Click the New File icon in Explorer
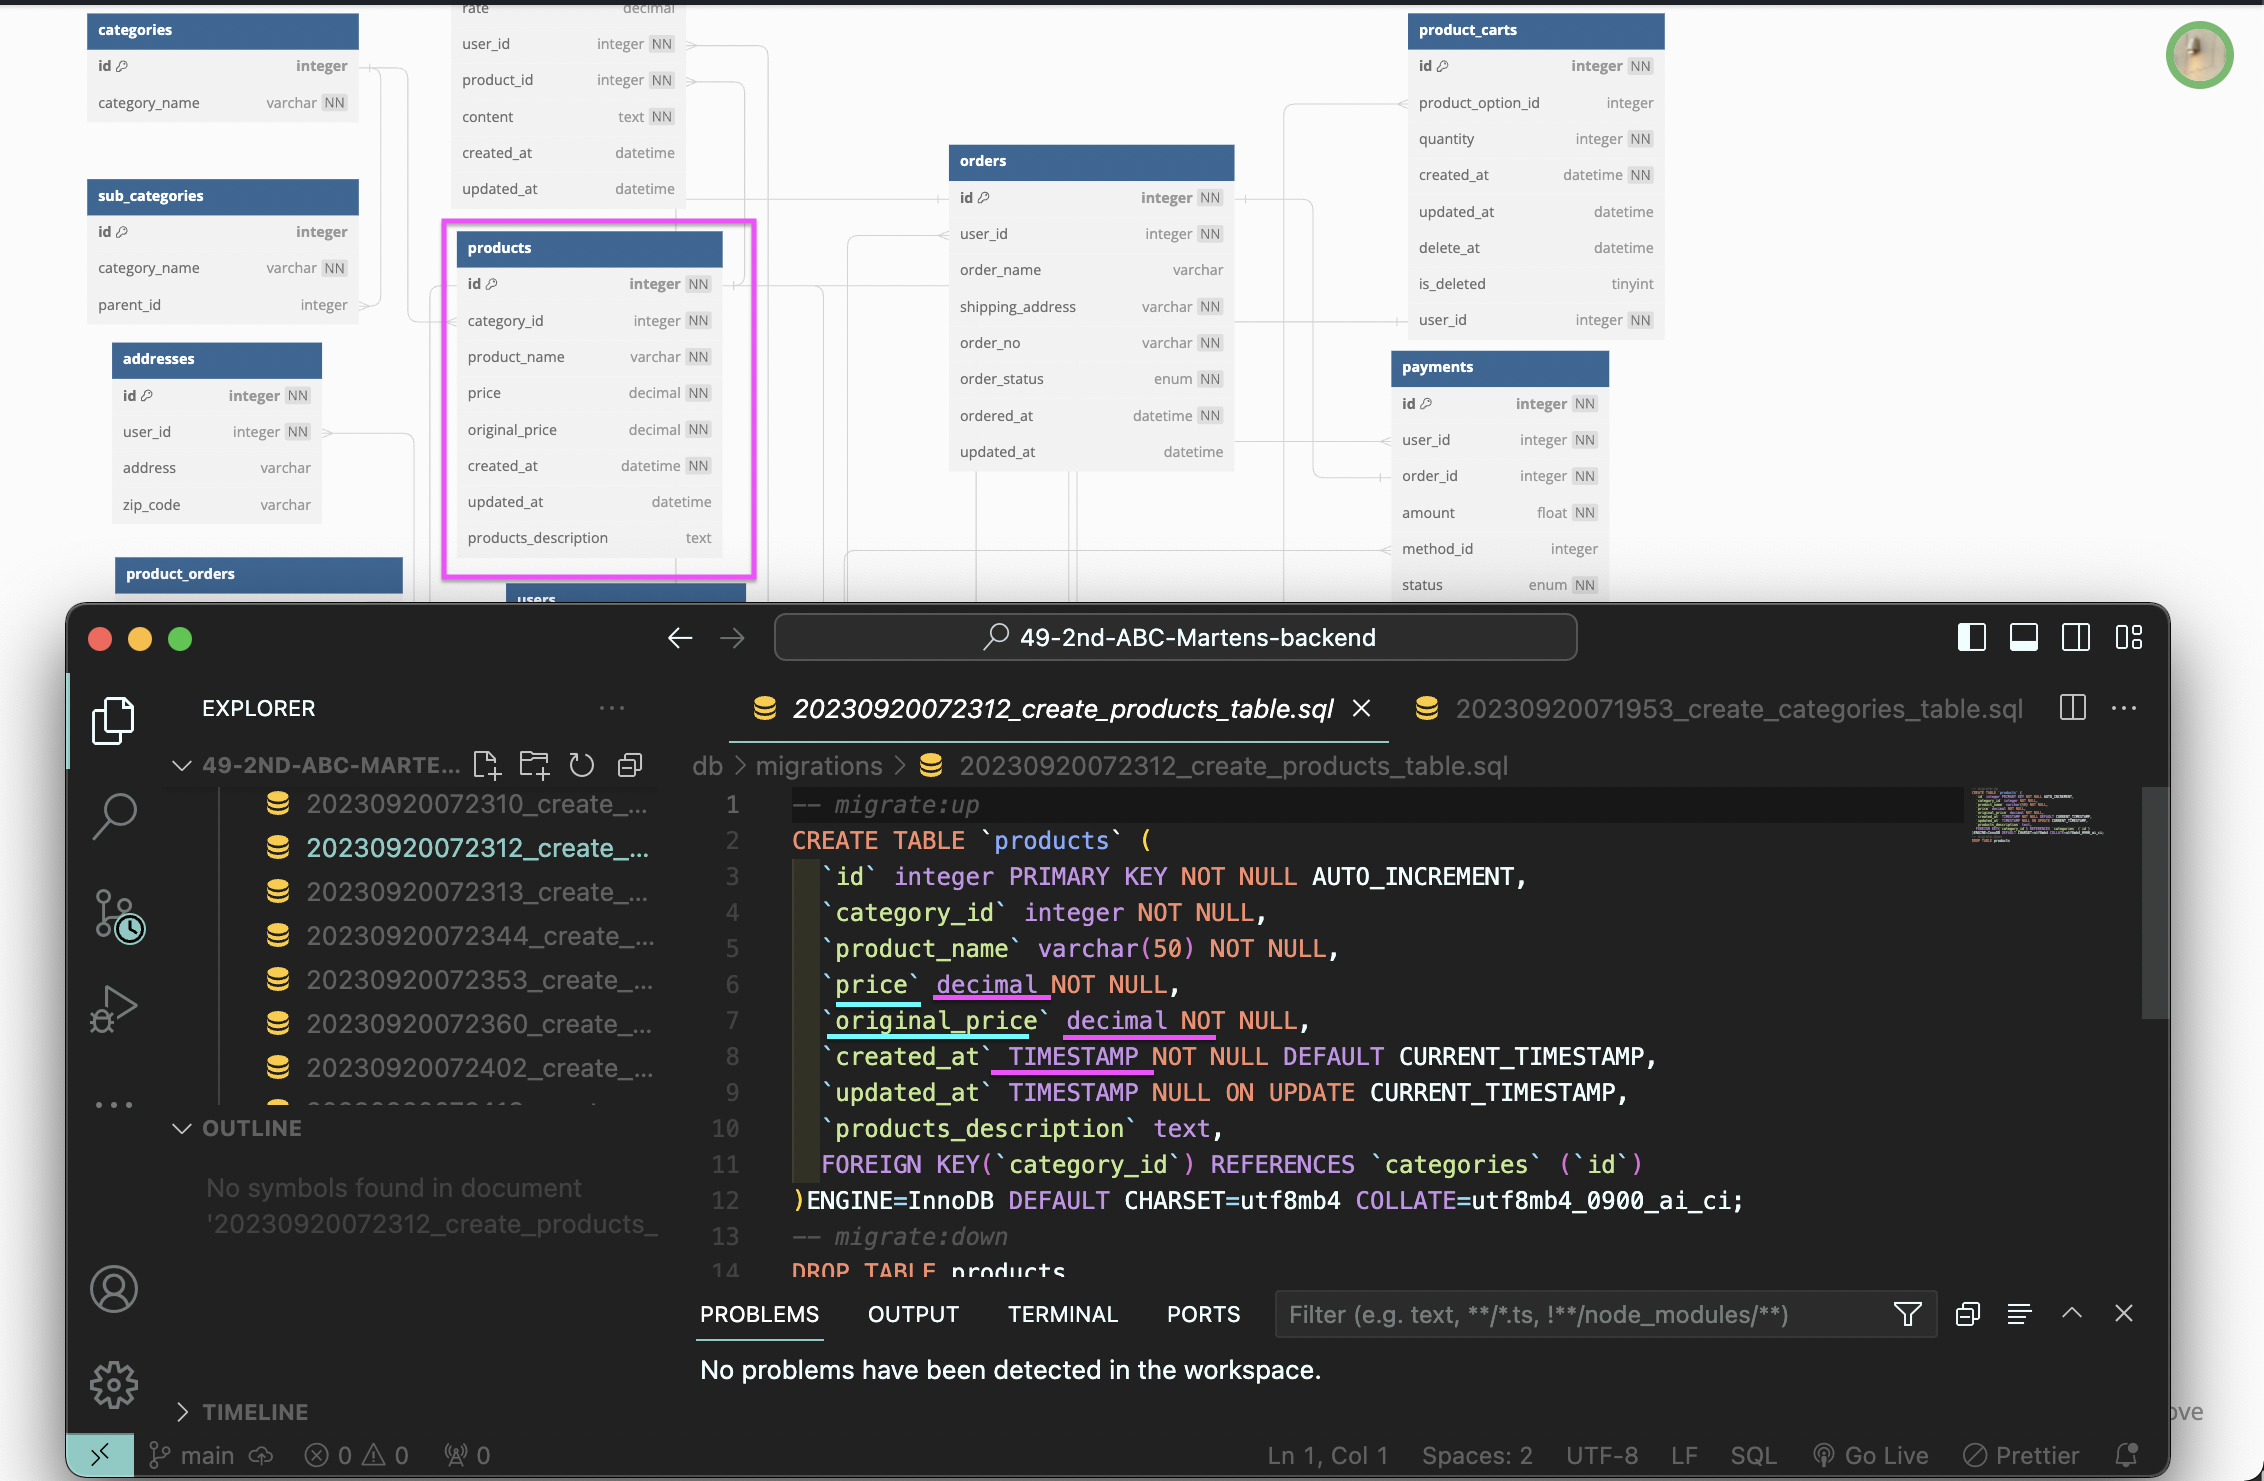The image size is (2264, 1481). click(x=486, y=765)
